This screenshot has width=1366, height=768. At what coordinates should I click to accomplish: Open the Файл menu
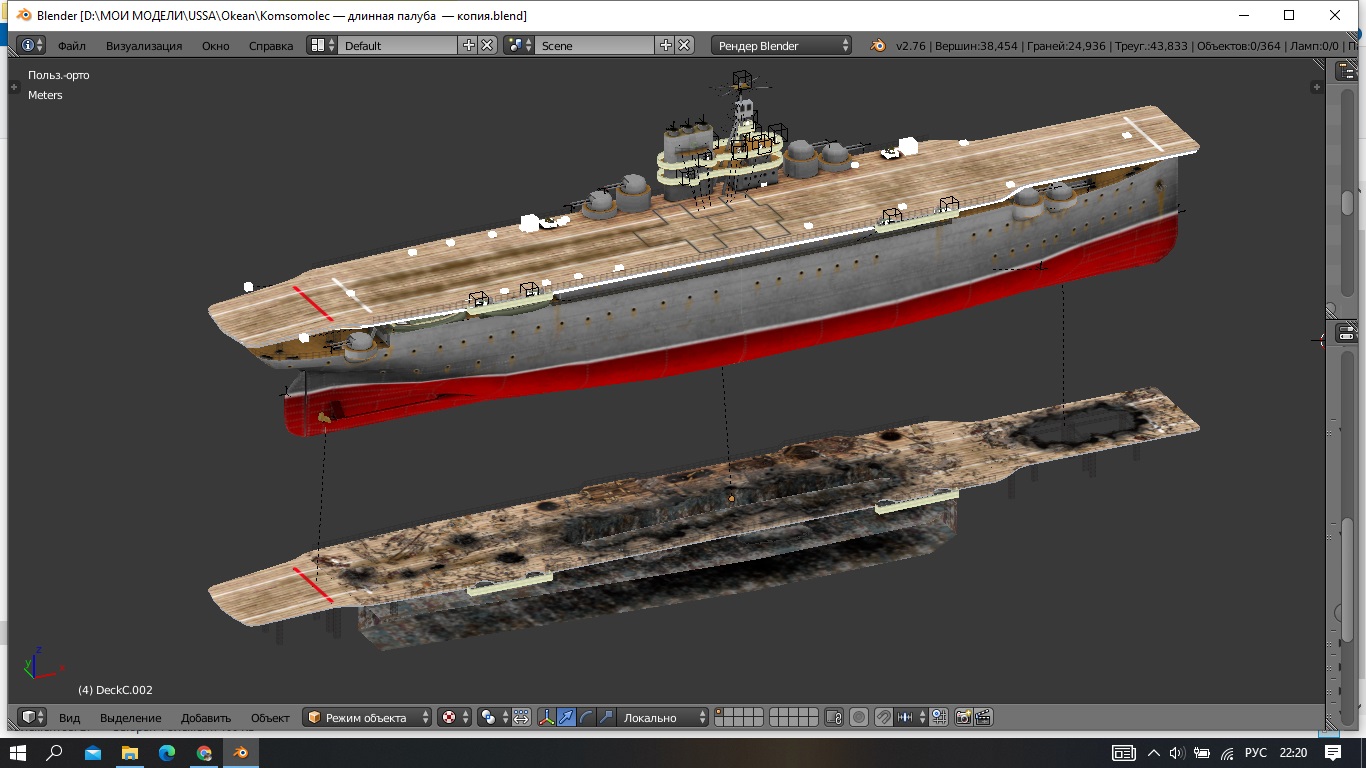[x=71, y=45]
